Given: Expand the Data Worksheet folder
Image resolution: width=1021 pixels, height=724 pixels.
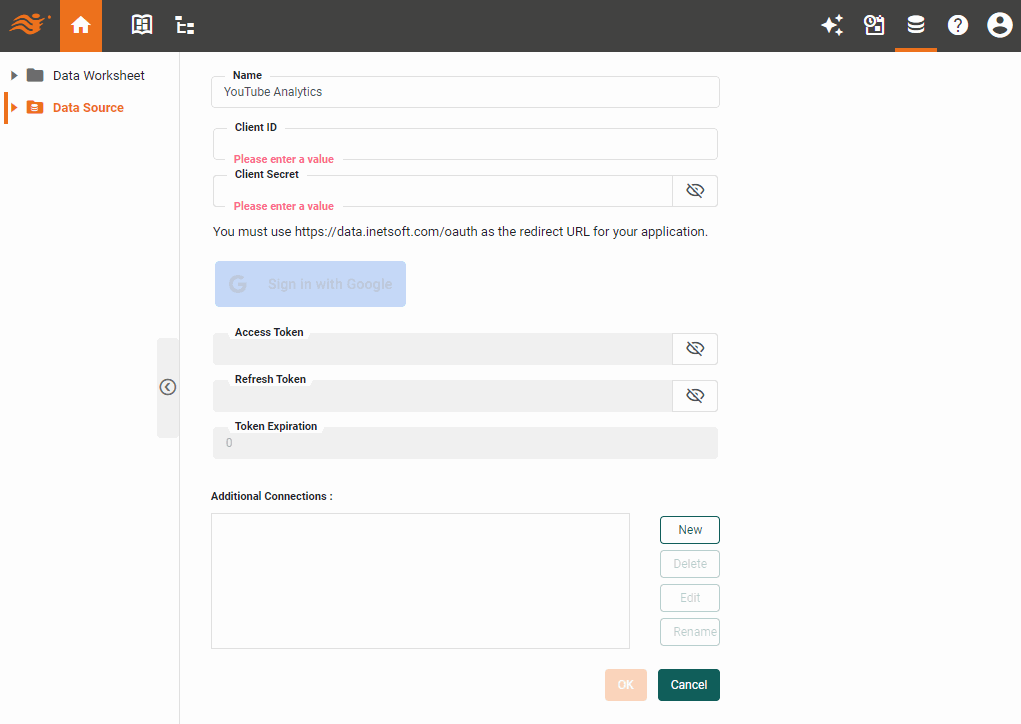Looking at the screenshot, I should 13,74.
